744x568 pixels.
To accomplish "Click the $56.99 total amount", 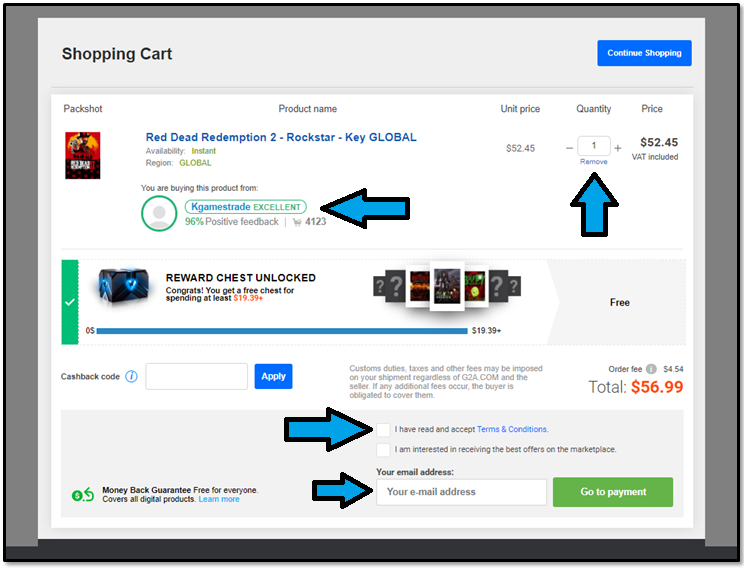I will click(657, 387).
